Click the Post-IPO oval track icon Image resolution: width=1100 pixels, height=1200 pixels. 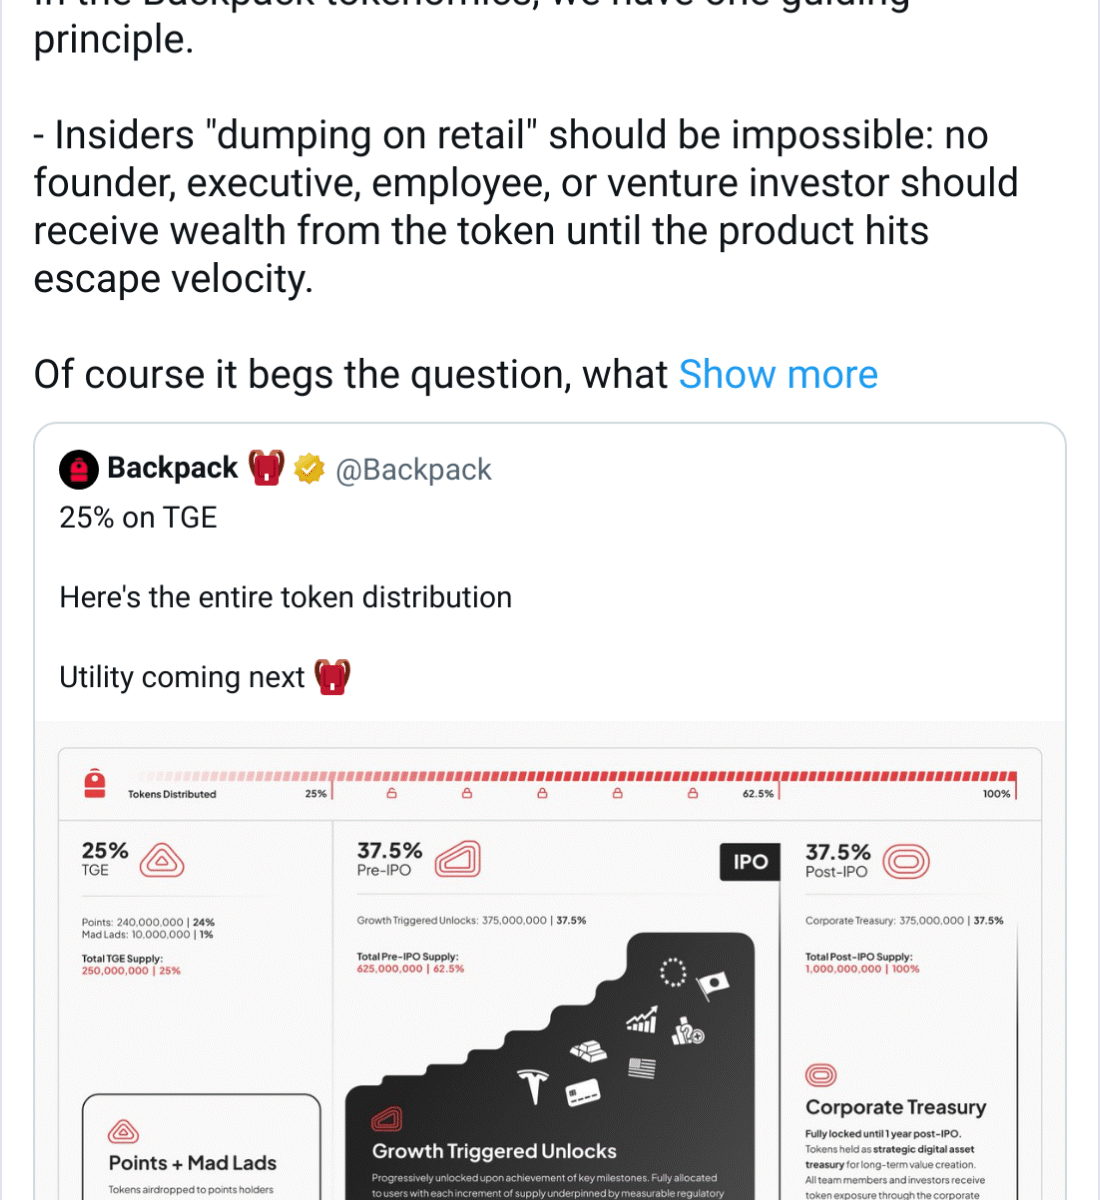906,861
